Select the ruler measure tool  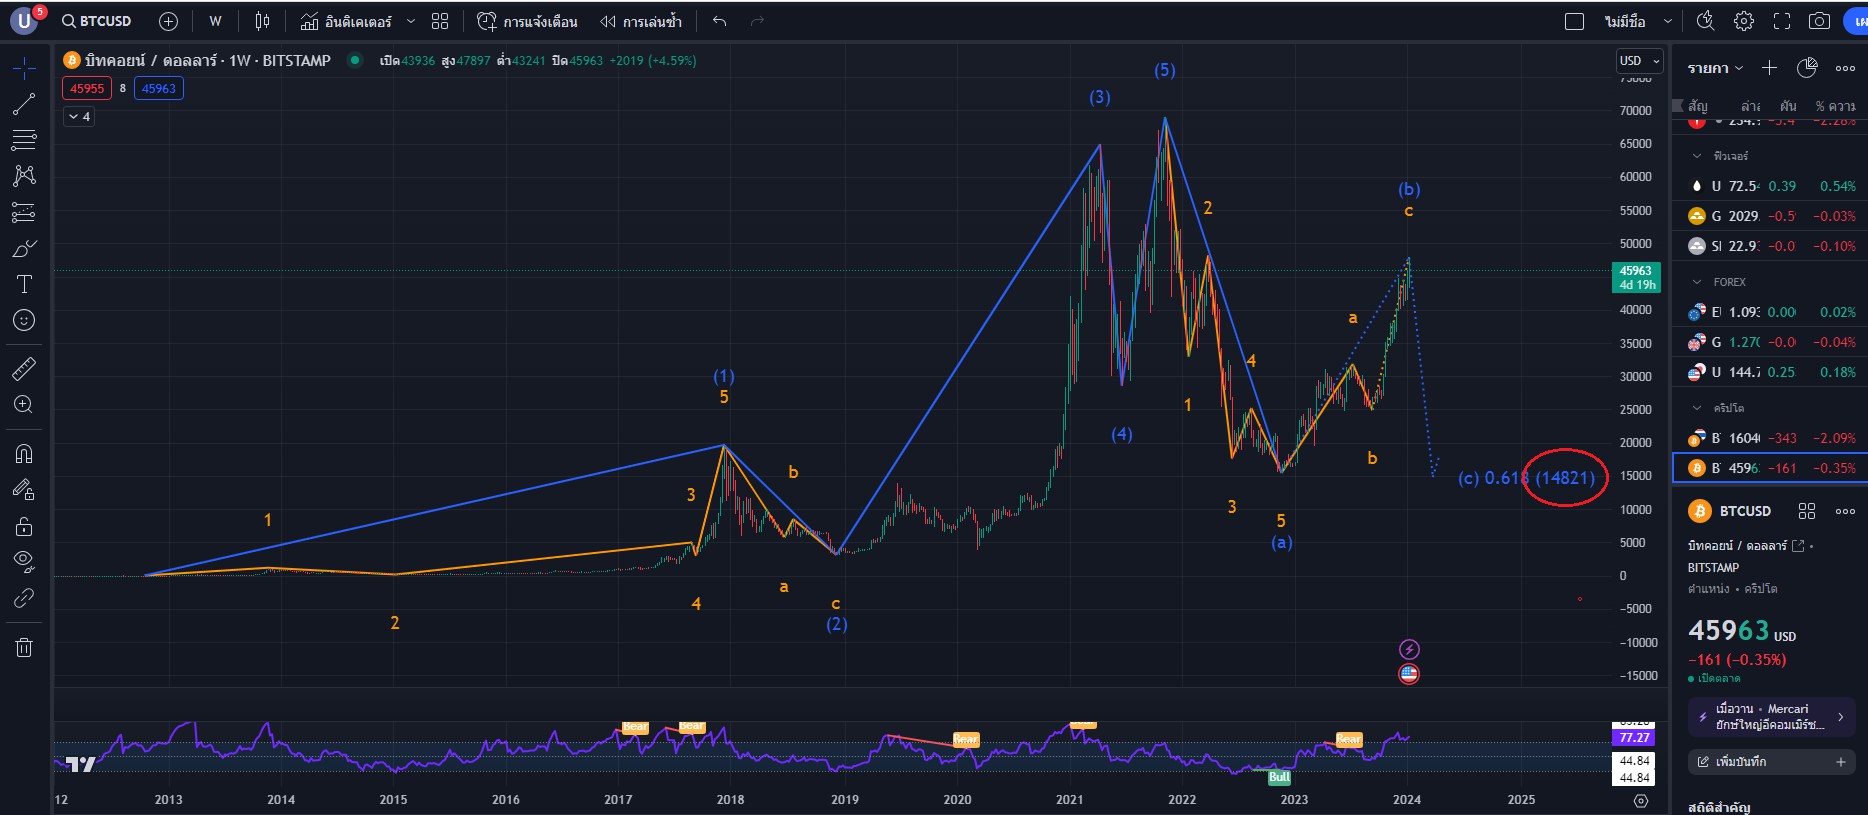24,369
